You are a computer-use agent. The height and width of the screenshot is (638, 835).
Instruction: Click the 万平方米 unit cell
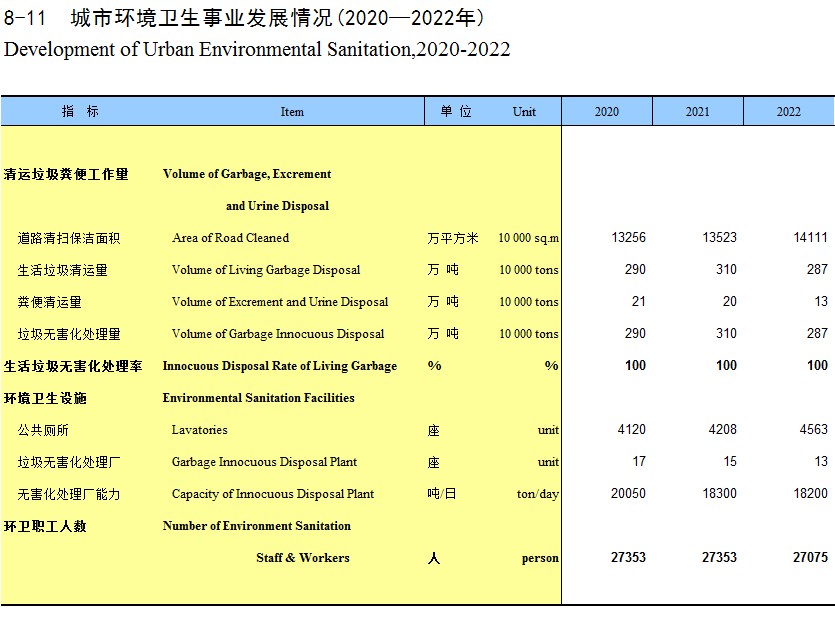(453, 238)
